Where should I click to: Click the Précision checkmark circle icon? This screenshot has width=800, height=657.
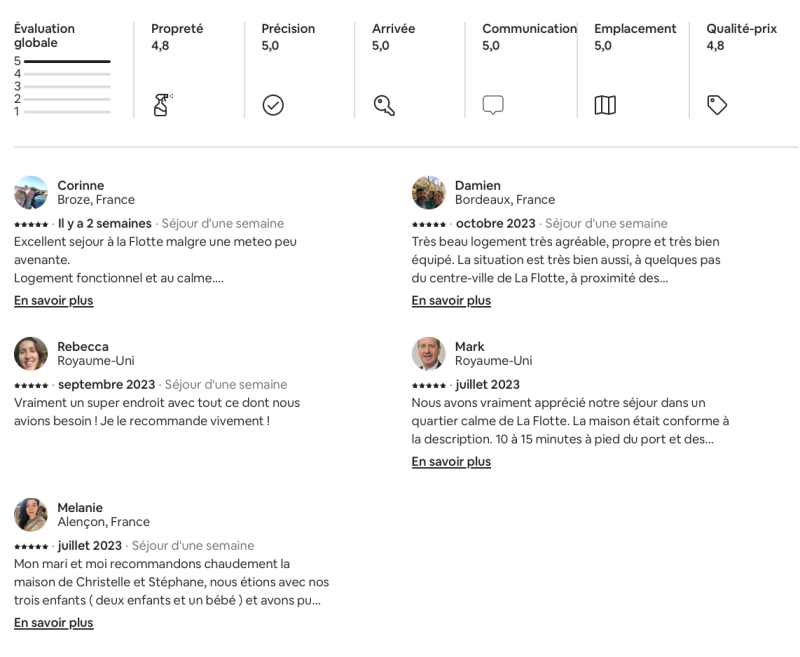272,104
